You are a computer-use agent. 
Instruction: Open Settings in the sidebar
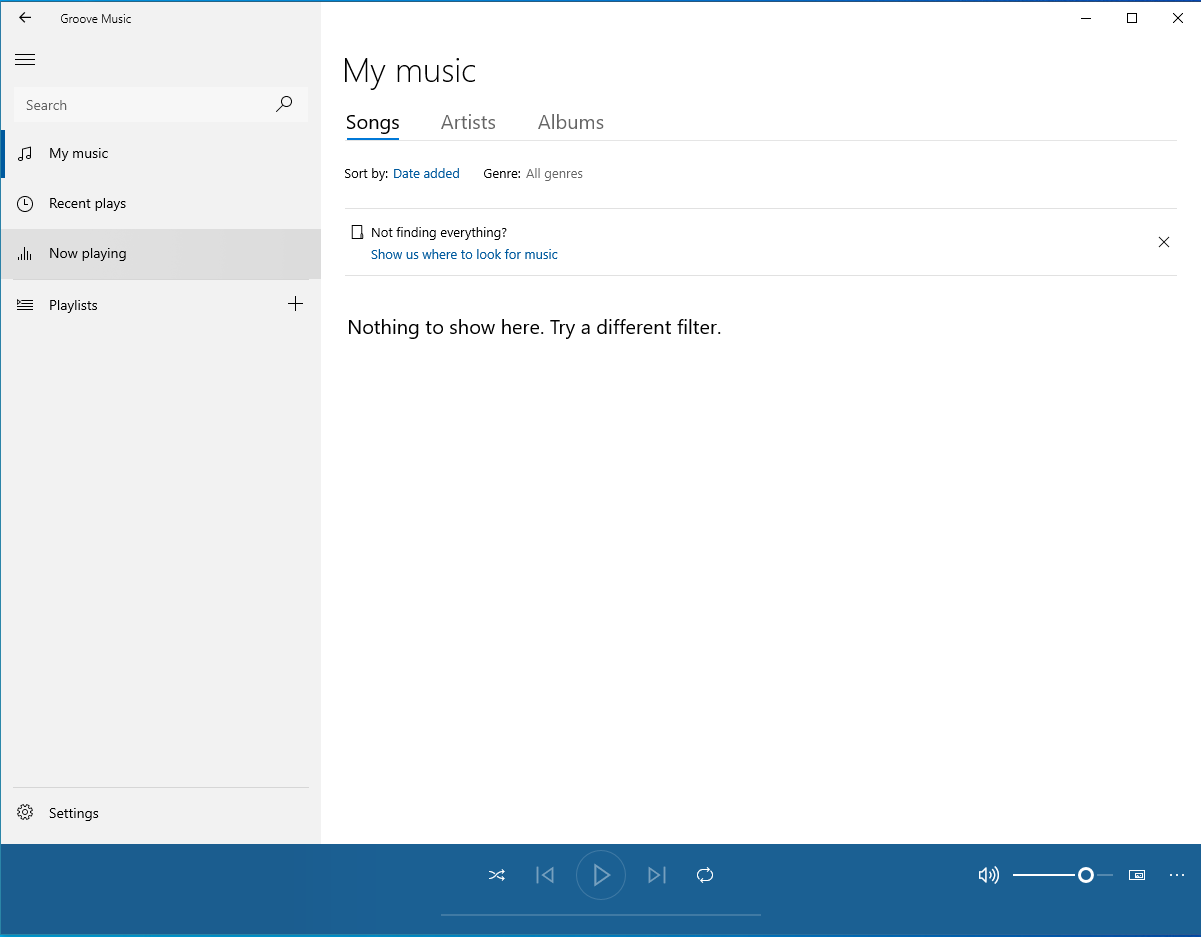pos(74,813)
